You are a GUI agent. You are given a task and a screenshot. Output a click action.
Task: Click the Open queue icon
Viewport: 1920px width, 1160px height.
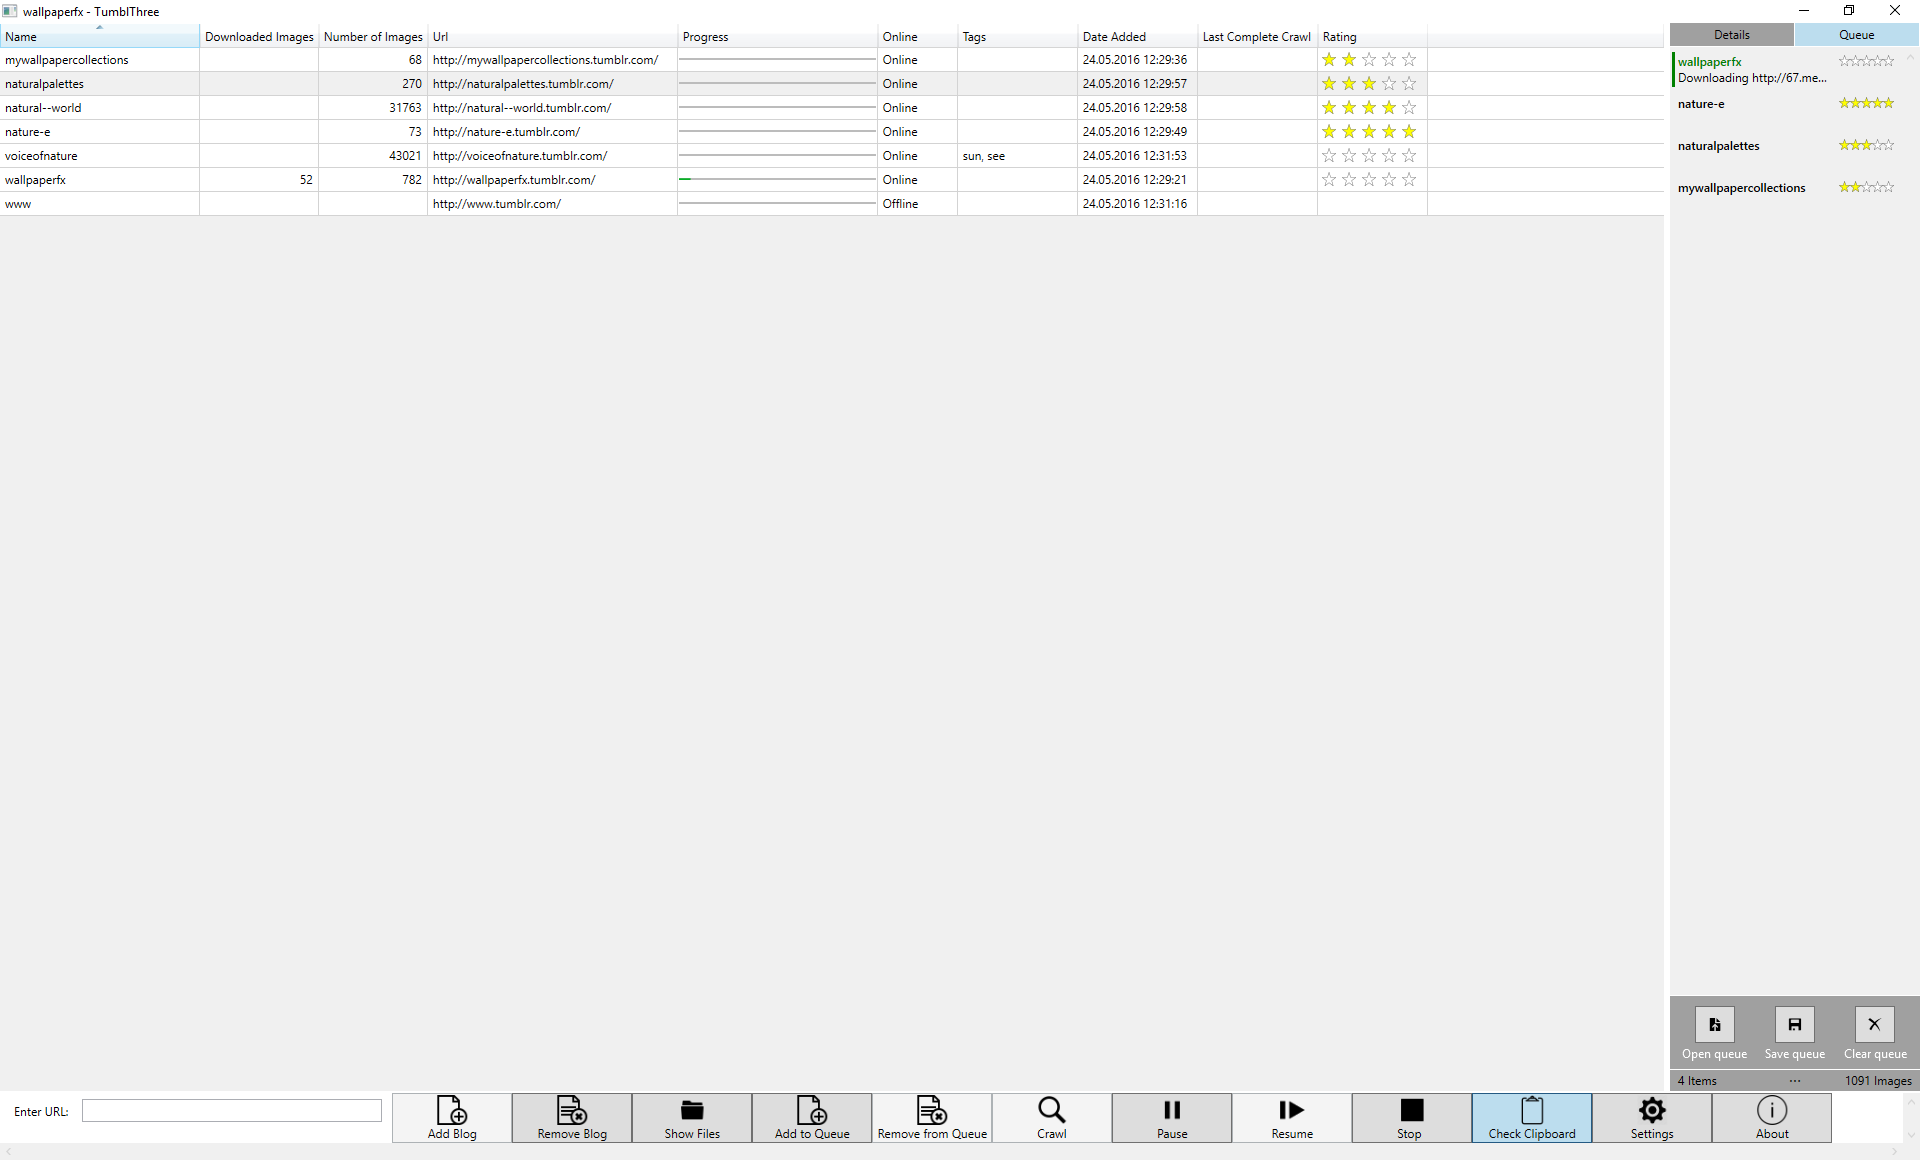[1715, 1024]
